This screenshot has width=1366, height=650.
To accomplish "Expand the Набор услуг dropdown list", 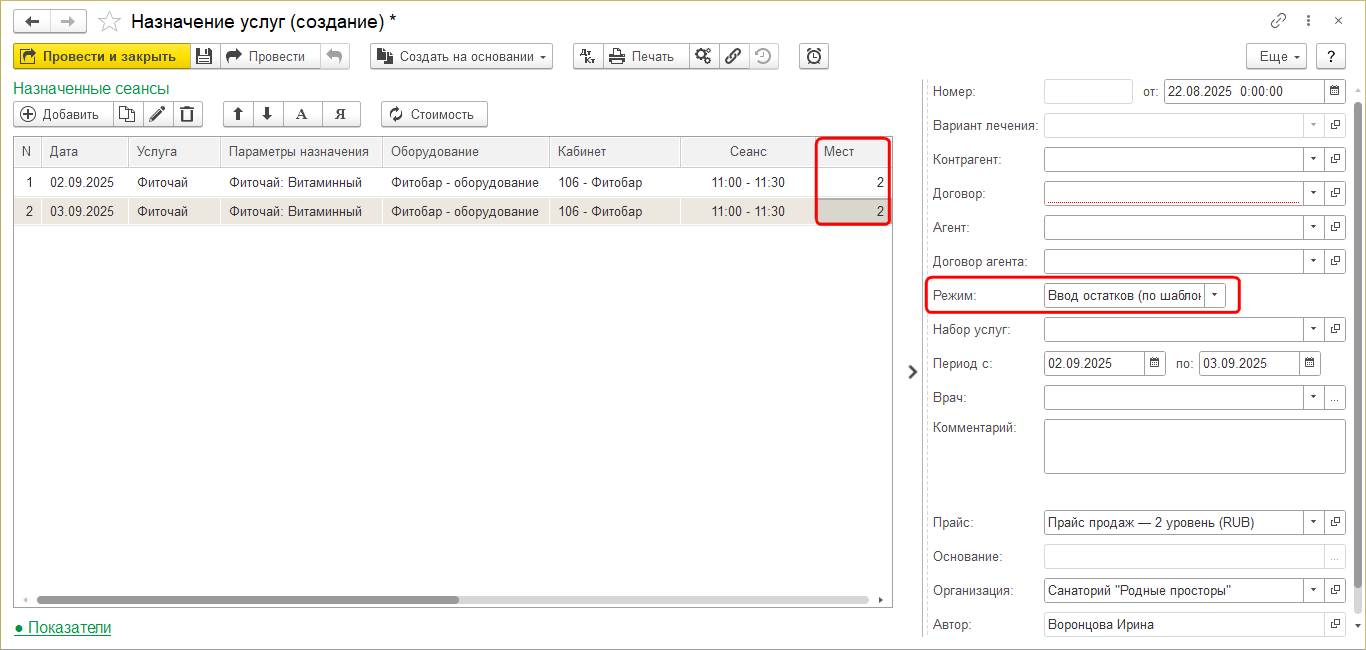I will [1313, 329].
